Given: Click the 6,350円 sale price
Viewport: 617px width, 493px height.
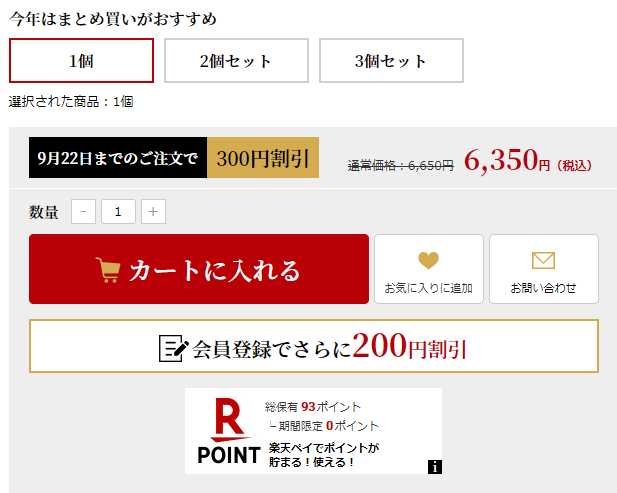Looking at the screenshot, I should (x=508, y=160).
